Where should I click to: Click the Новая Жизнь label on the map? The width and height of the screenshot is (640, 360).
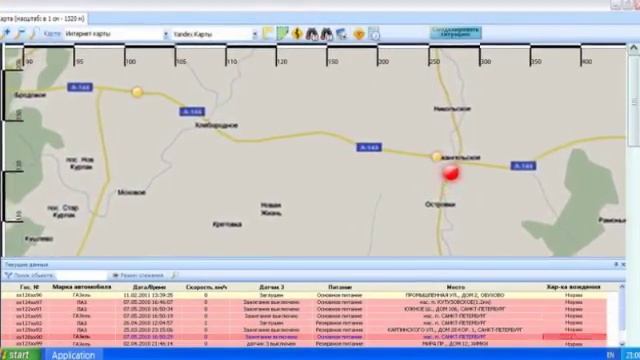pos(271,209)
